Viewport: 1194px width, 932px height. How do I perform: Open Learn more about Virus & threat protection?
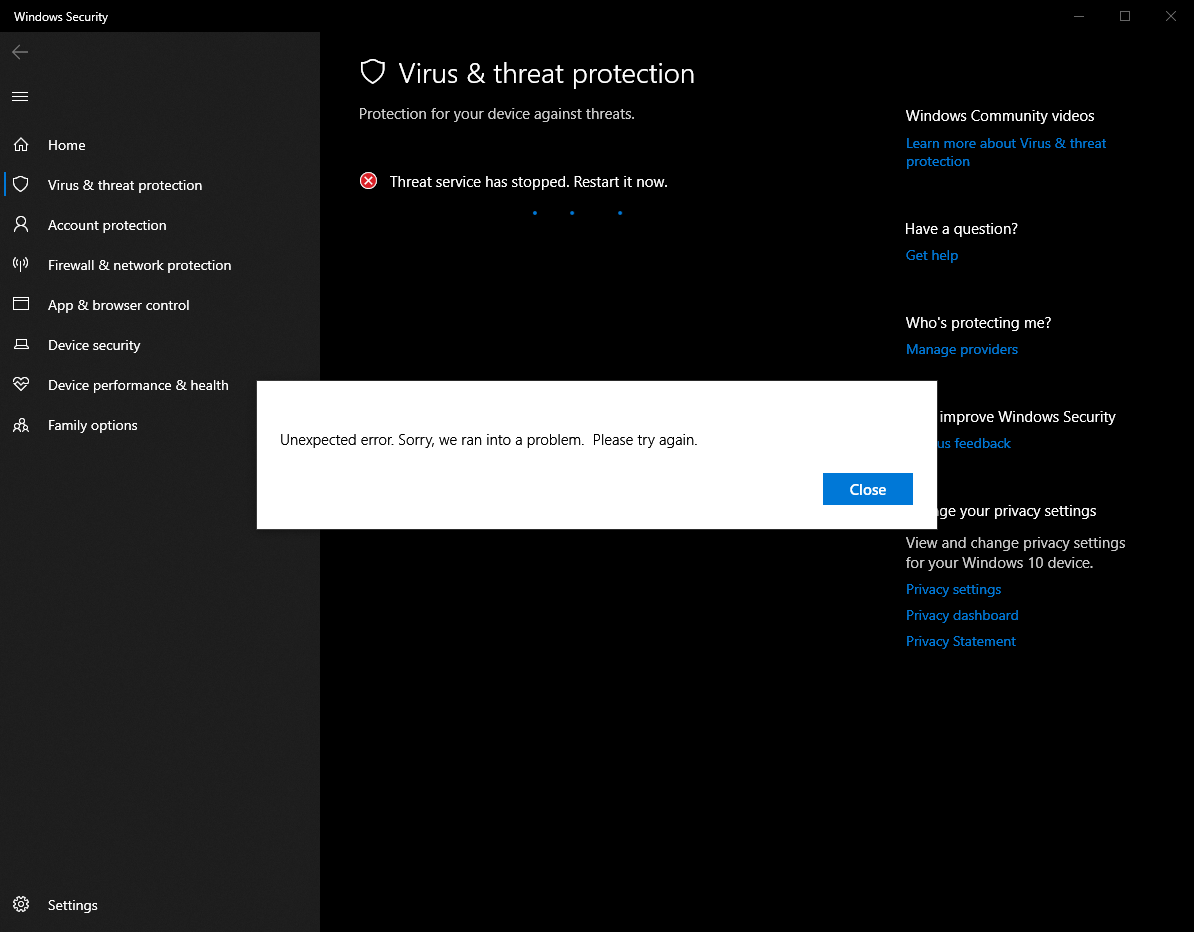point(1005,152)
